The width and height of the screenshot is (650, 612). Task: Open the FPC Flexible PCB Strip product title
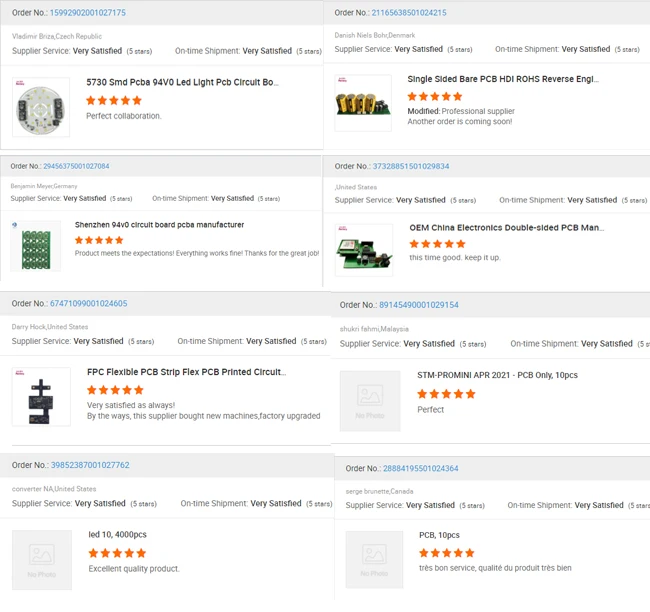(186, 372)
